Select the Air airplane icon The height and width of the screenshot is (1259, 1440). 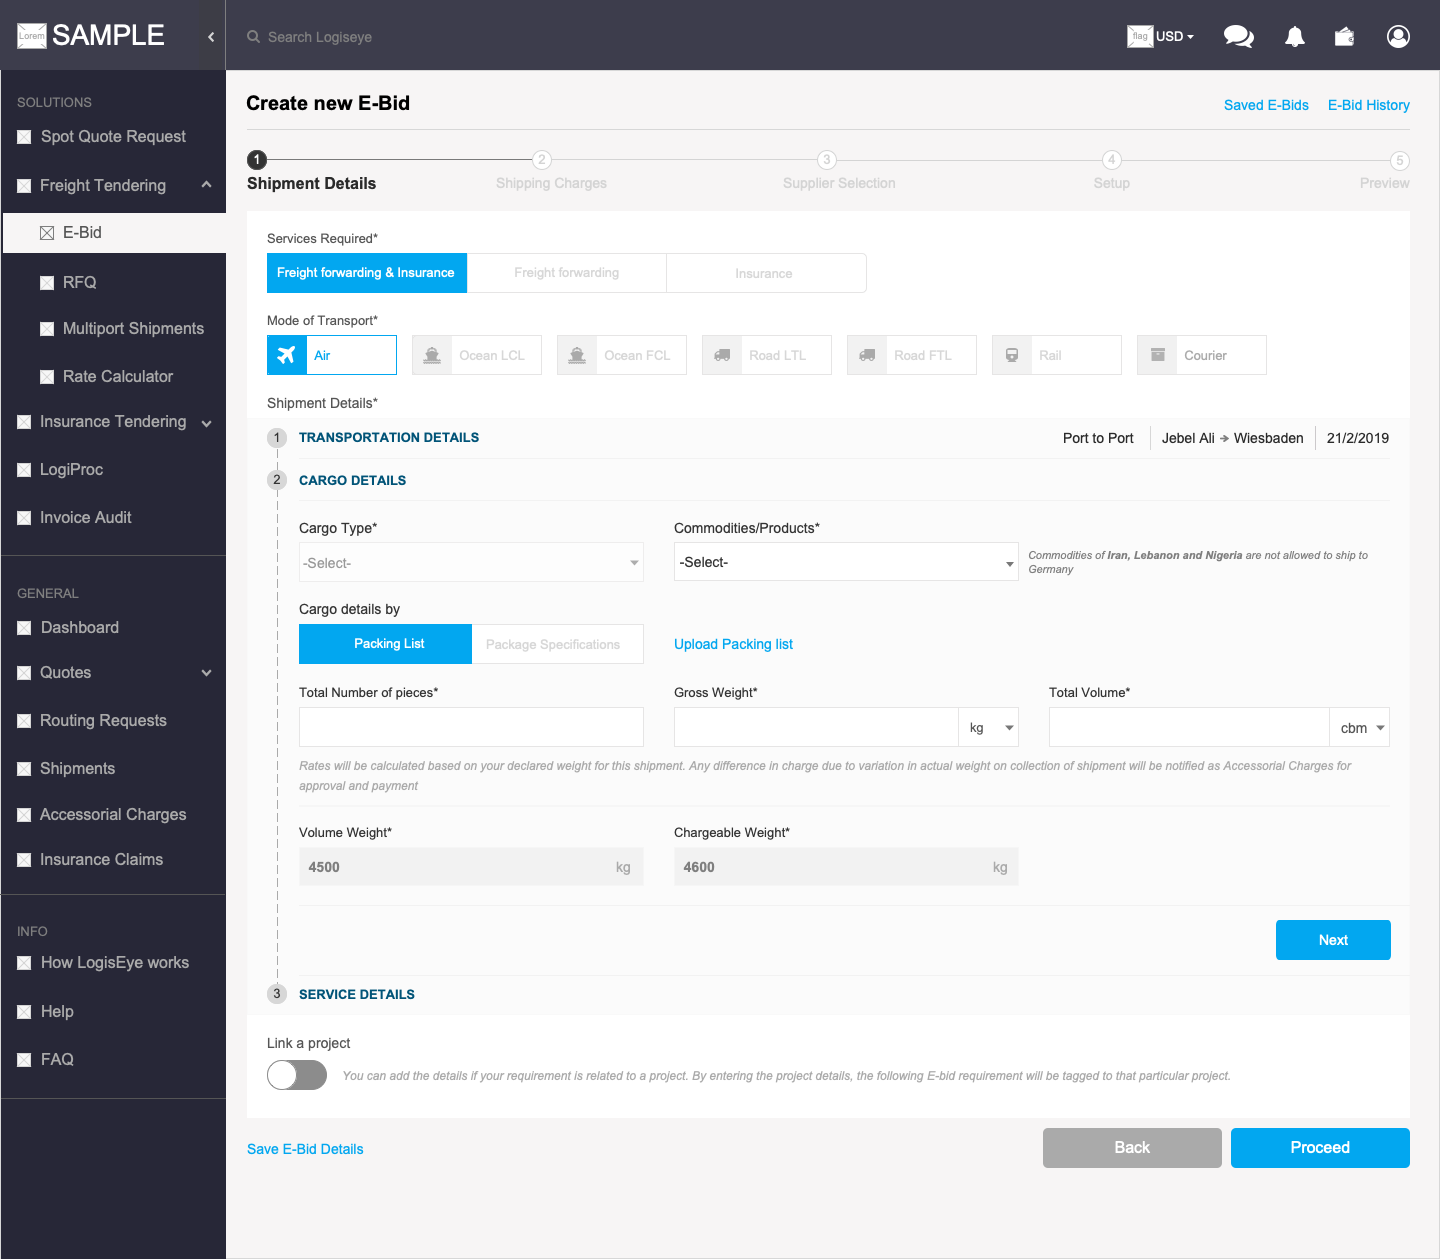click(x=287, y=355)
